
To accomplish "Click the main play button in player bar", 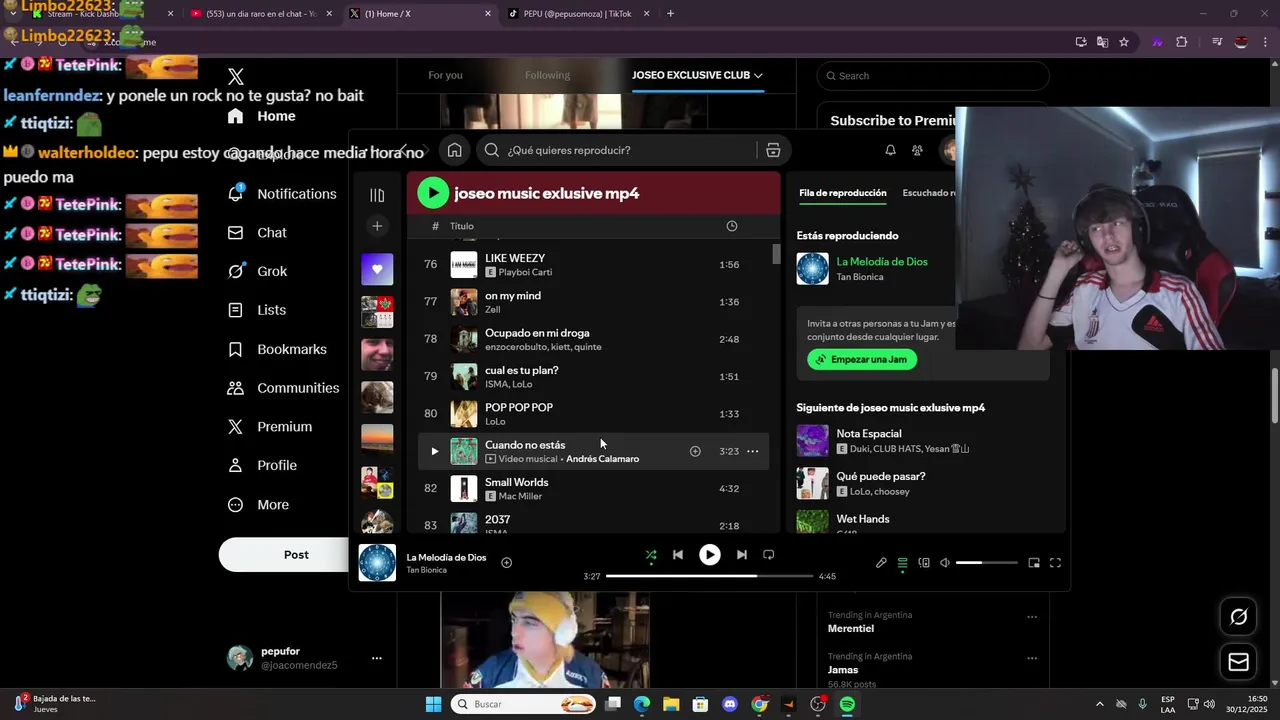I will (x=709, y=555).
